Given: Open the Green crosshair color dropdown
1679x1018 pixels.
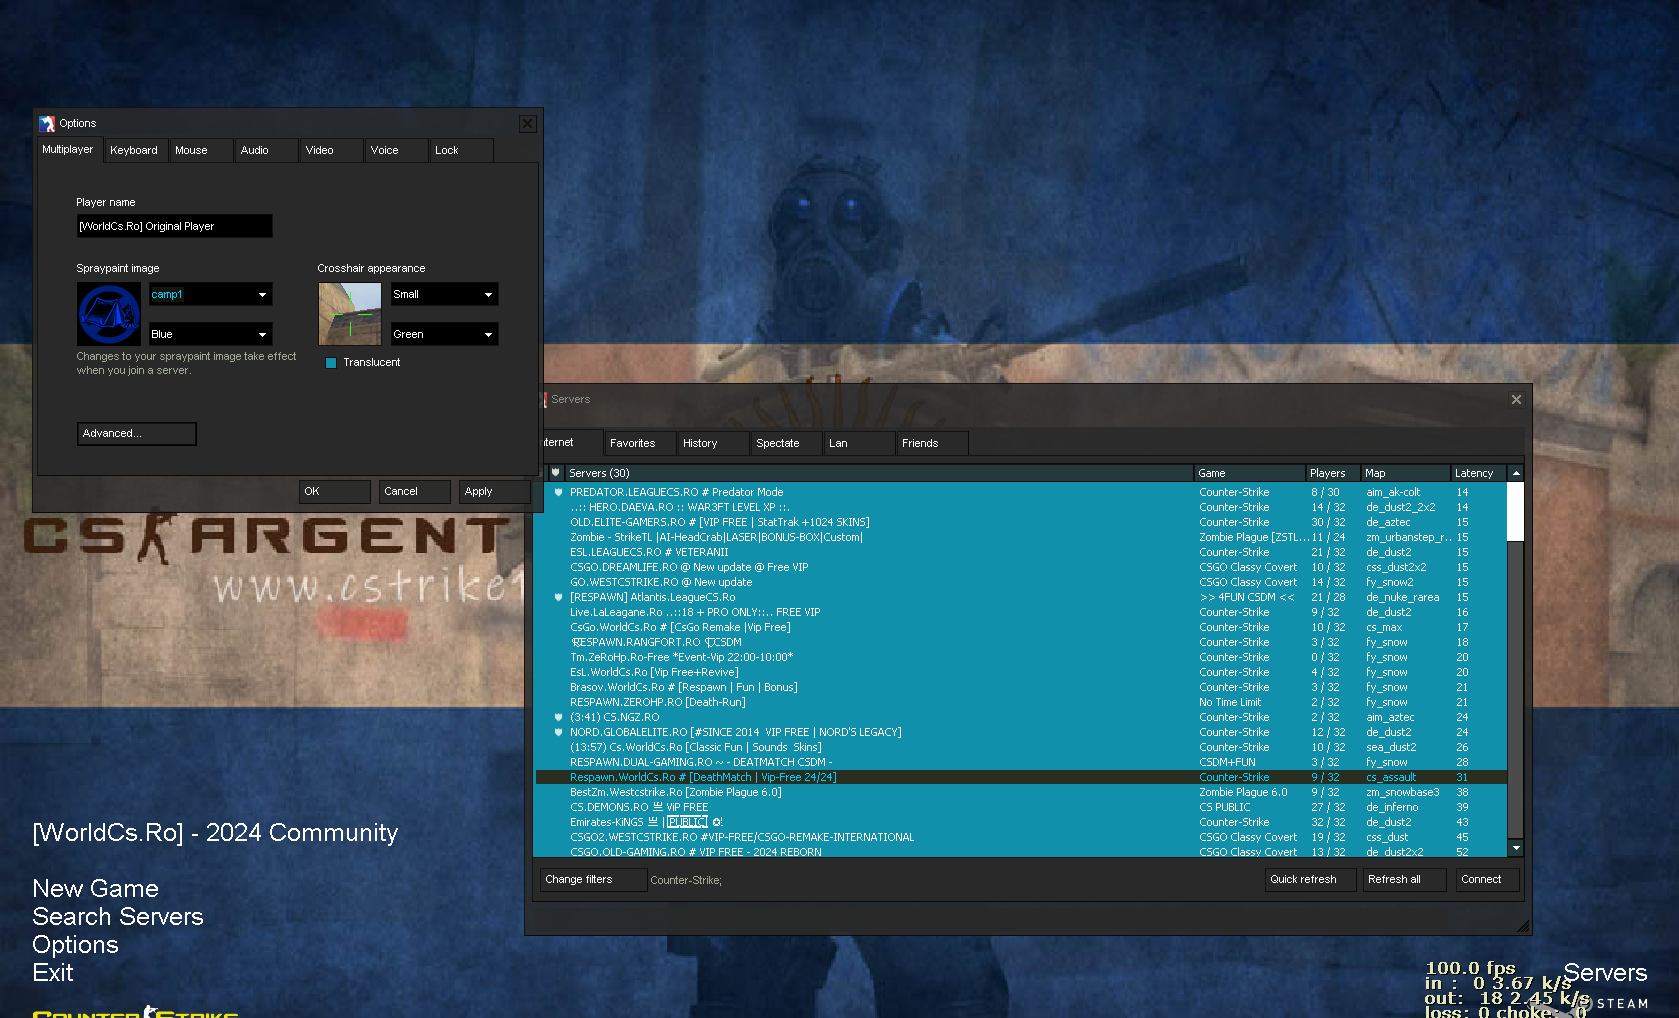Looking at the screenshot, I should click(x=444, y=334).
